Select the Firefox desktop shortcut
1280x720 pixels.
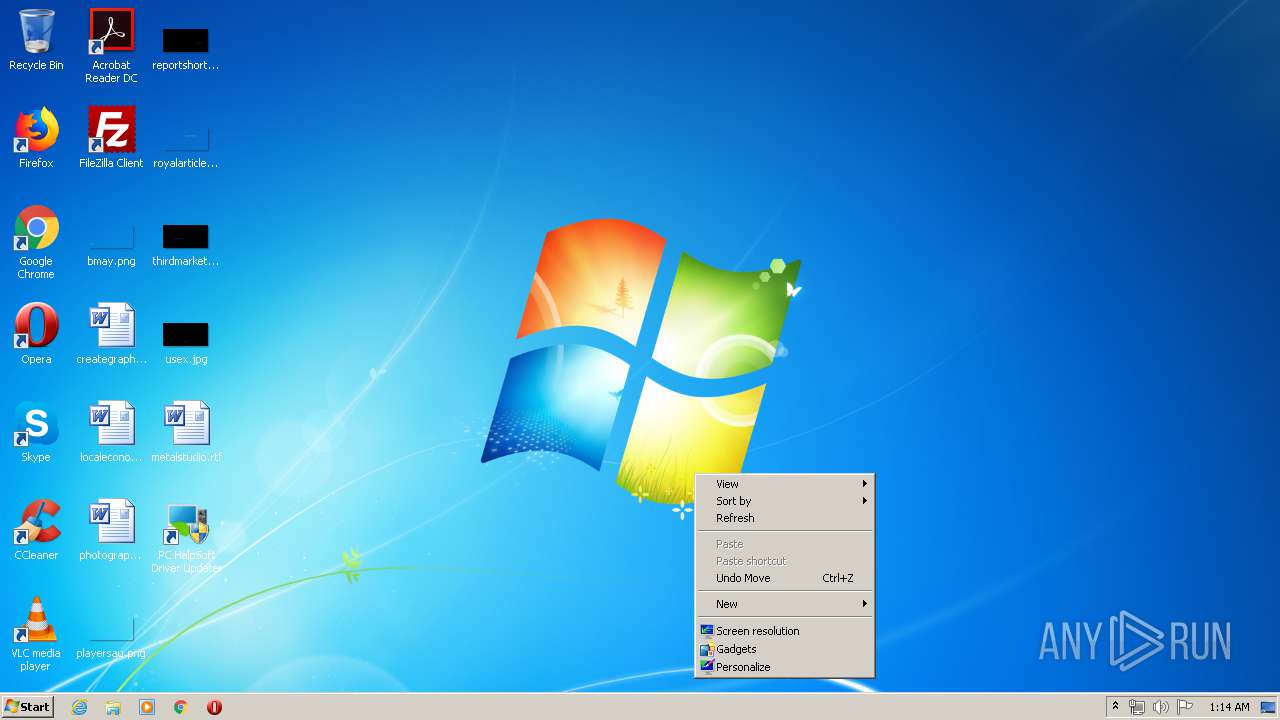36,138
